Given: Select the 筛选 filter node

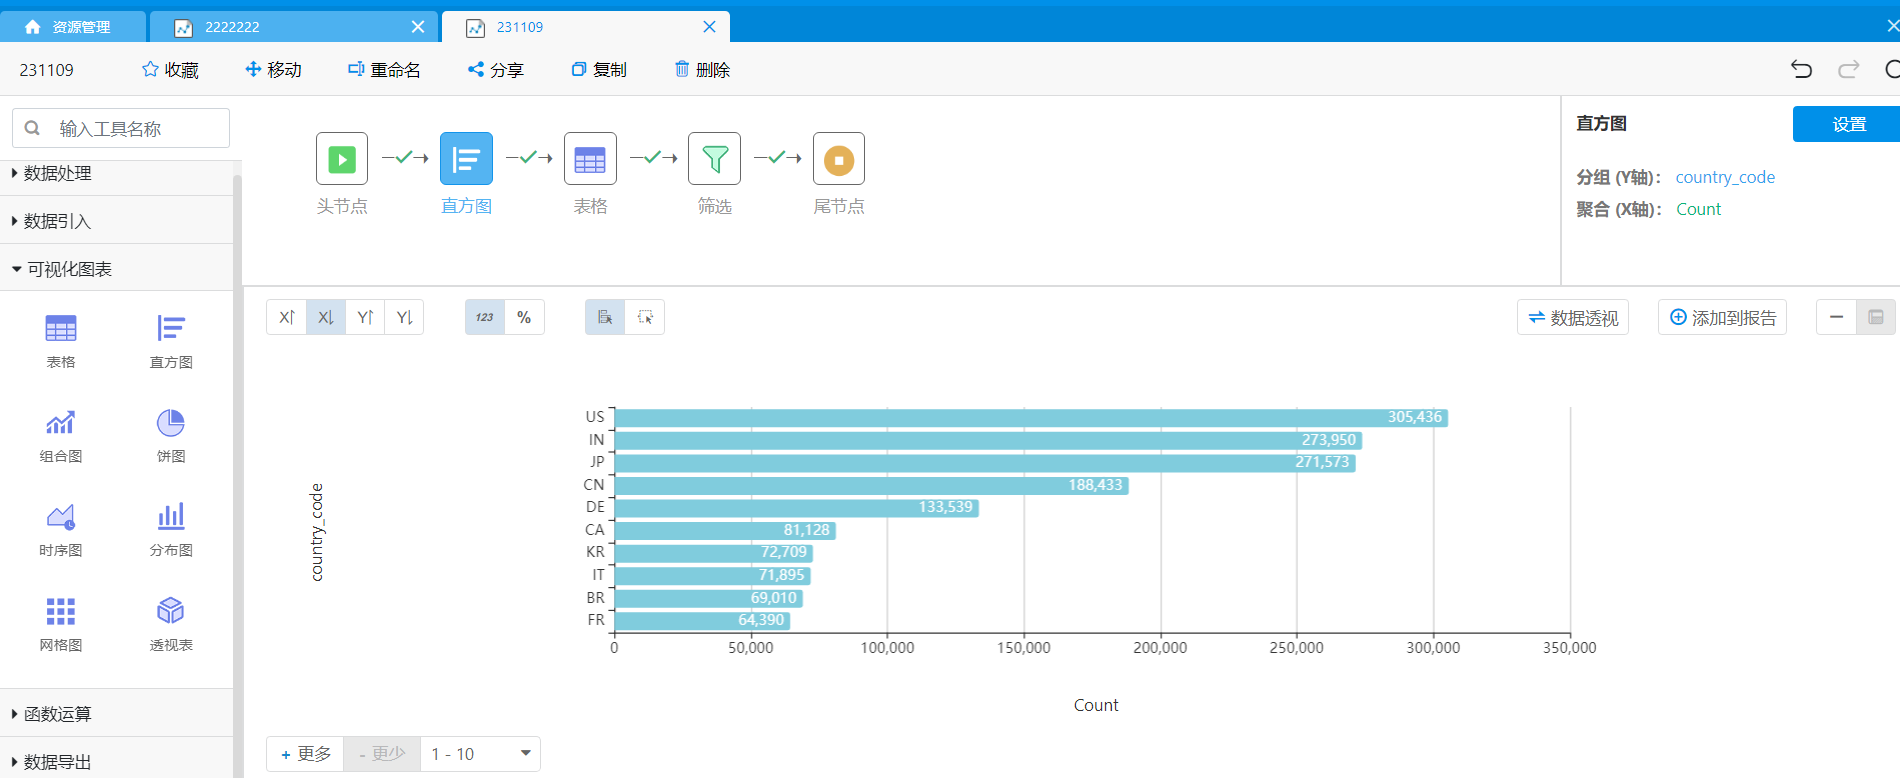Looking at the screenshot, I should point(714,159).
